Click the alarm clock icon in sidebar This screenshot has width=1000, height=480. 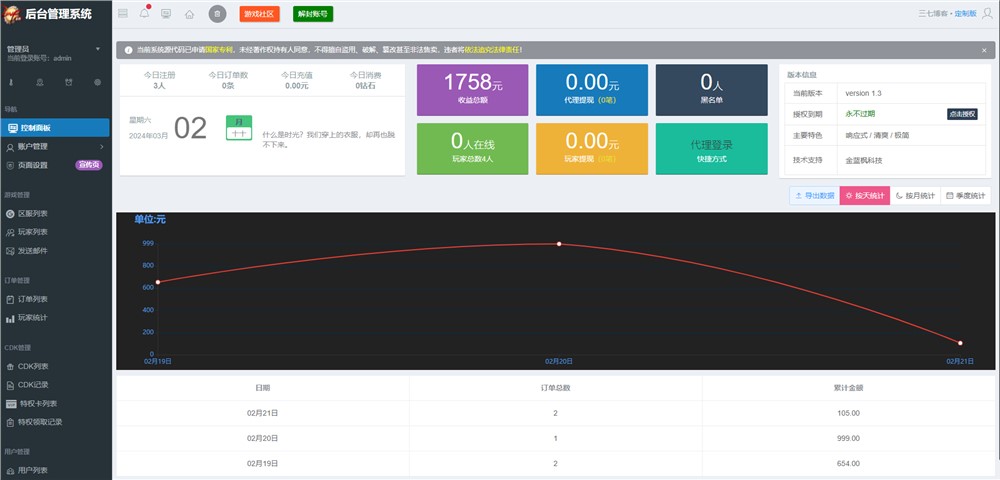(69, 82)
